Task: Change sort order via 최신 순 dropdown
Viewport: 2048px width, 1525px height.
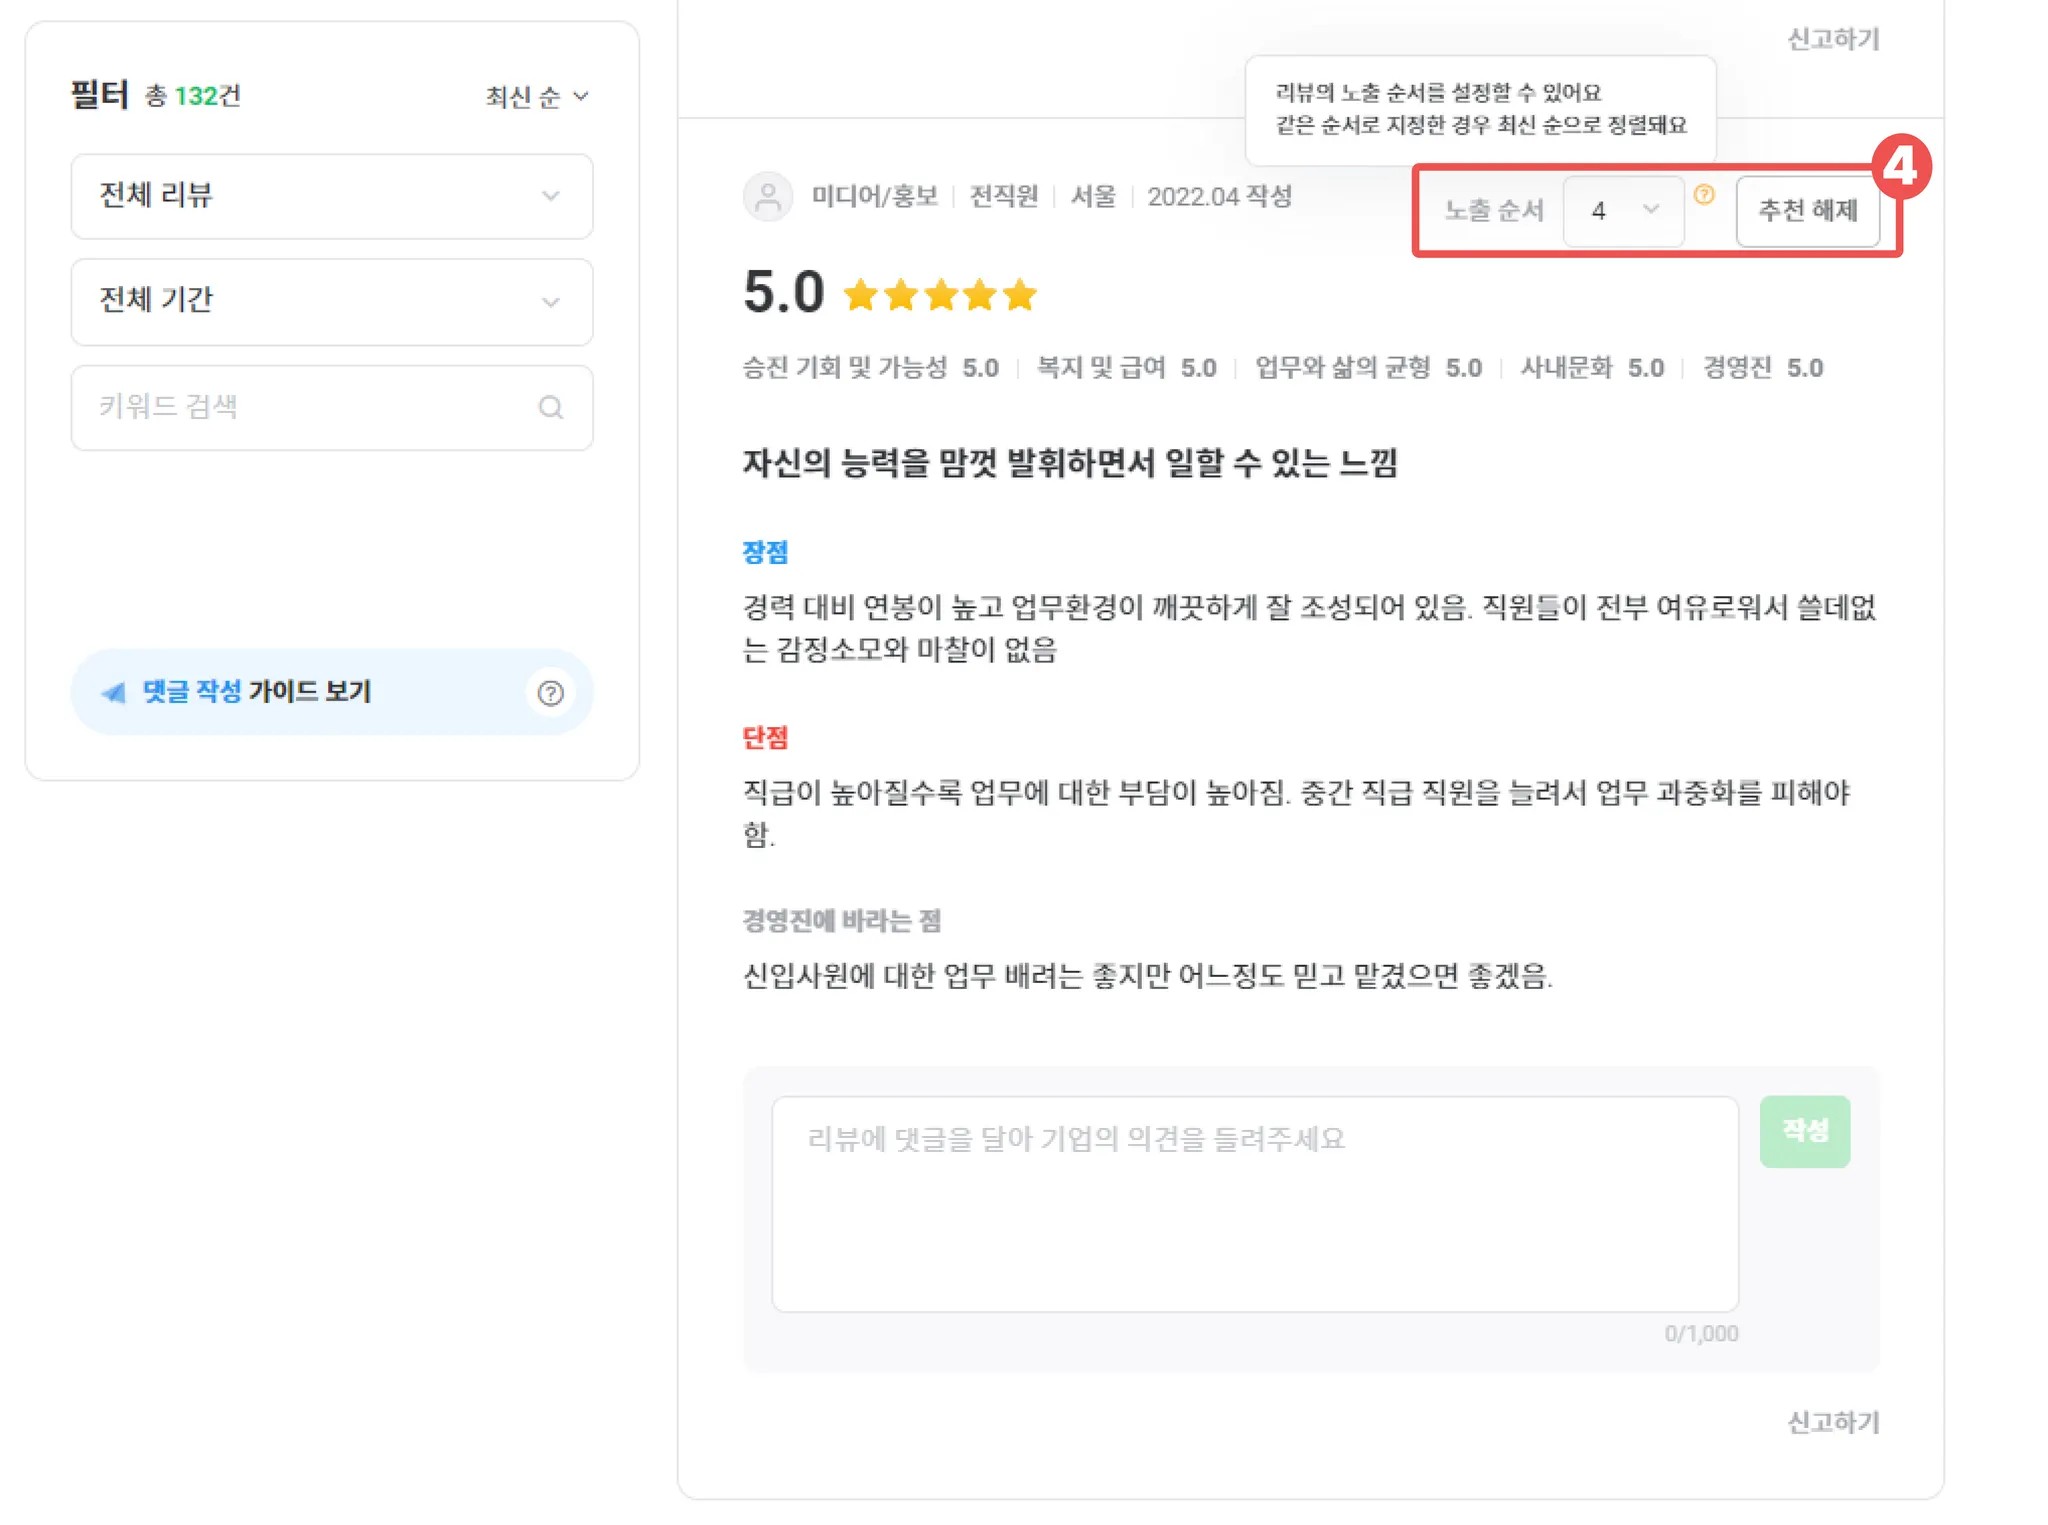Action: tap(537, 97)
